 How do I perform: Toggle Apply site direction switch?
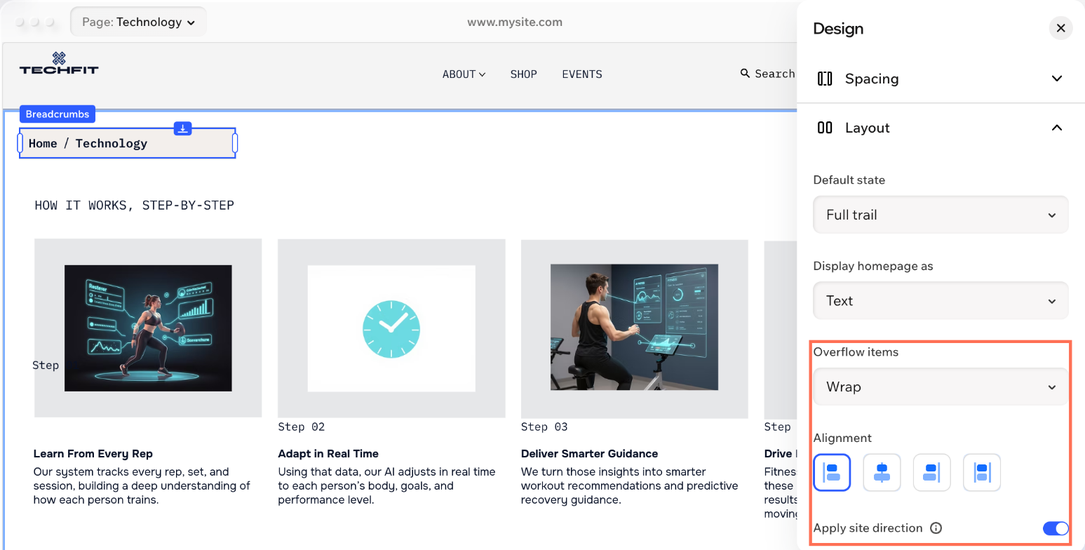coord(1056,529)
